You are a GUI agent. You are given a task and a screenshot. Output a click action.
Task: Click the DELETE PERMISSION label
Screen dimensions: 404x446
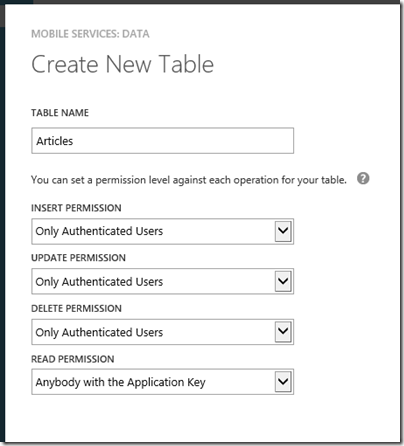coord(76,308)
